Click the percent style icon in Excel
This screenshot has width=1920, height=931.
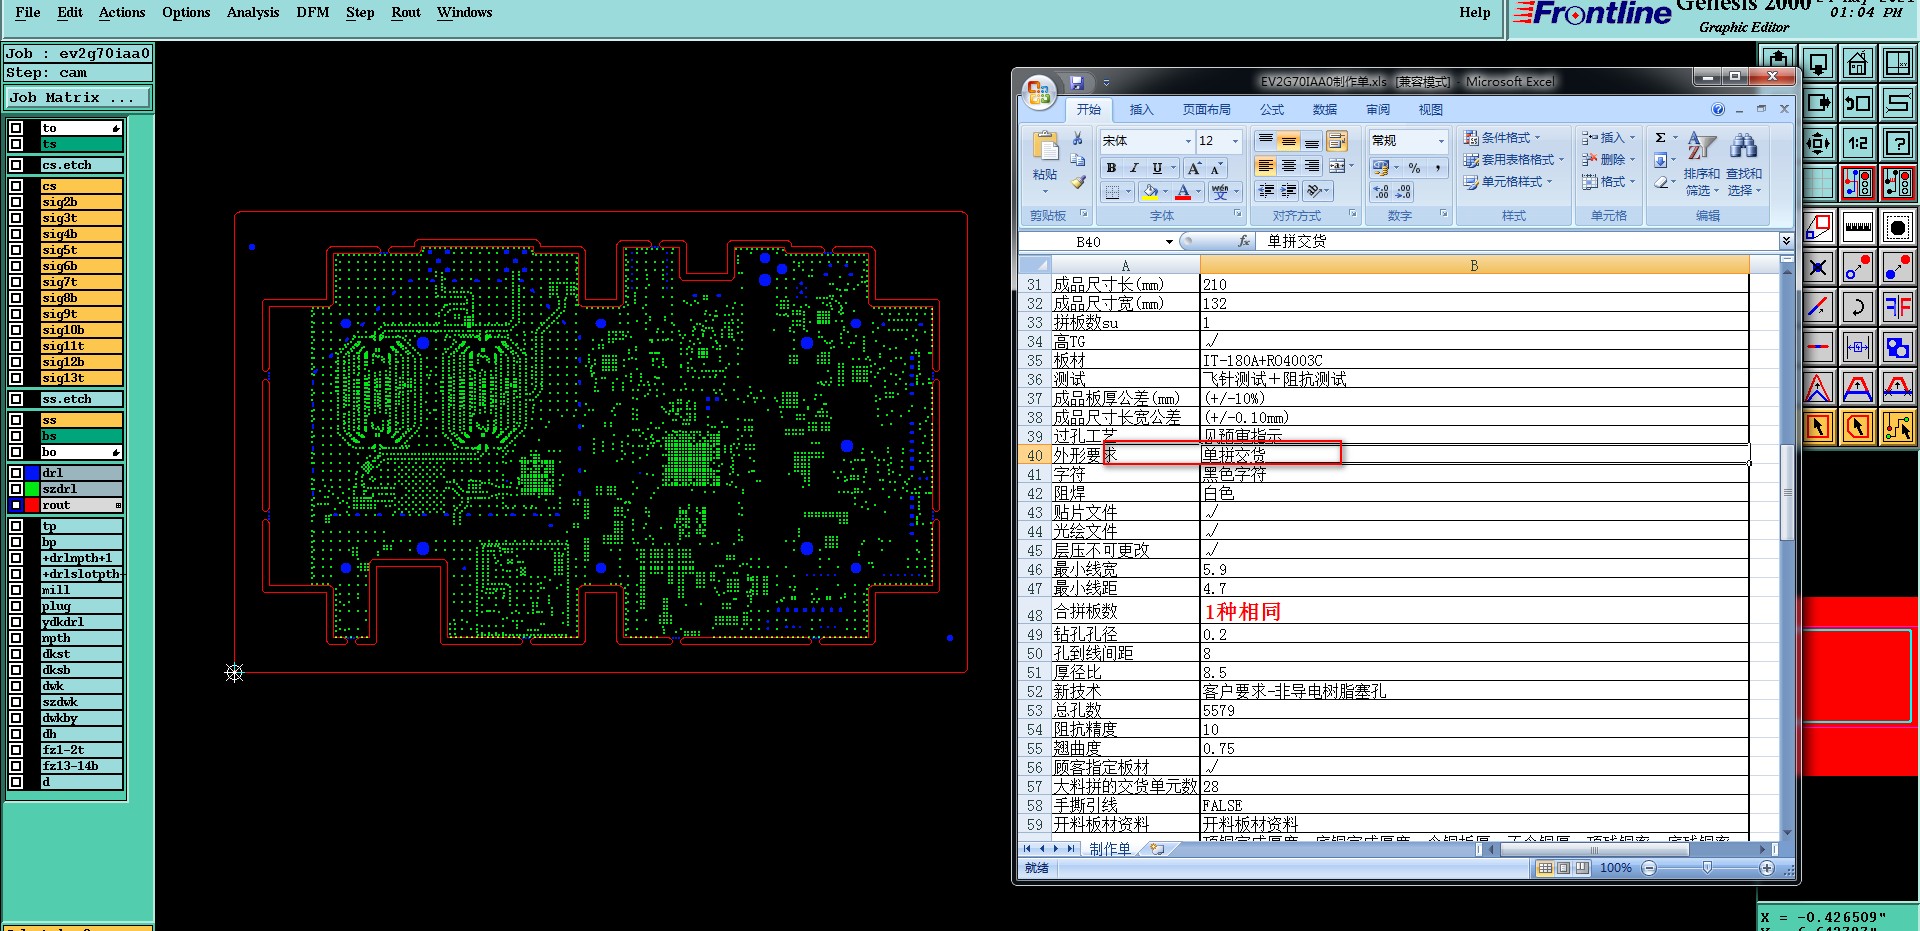click(x=1414, y=168)
